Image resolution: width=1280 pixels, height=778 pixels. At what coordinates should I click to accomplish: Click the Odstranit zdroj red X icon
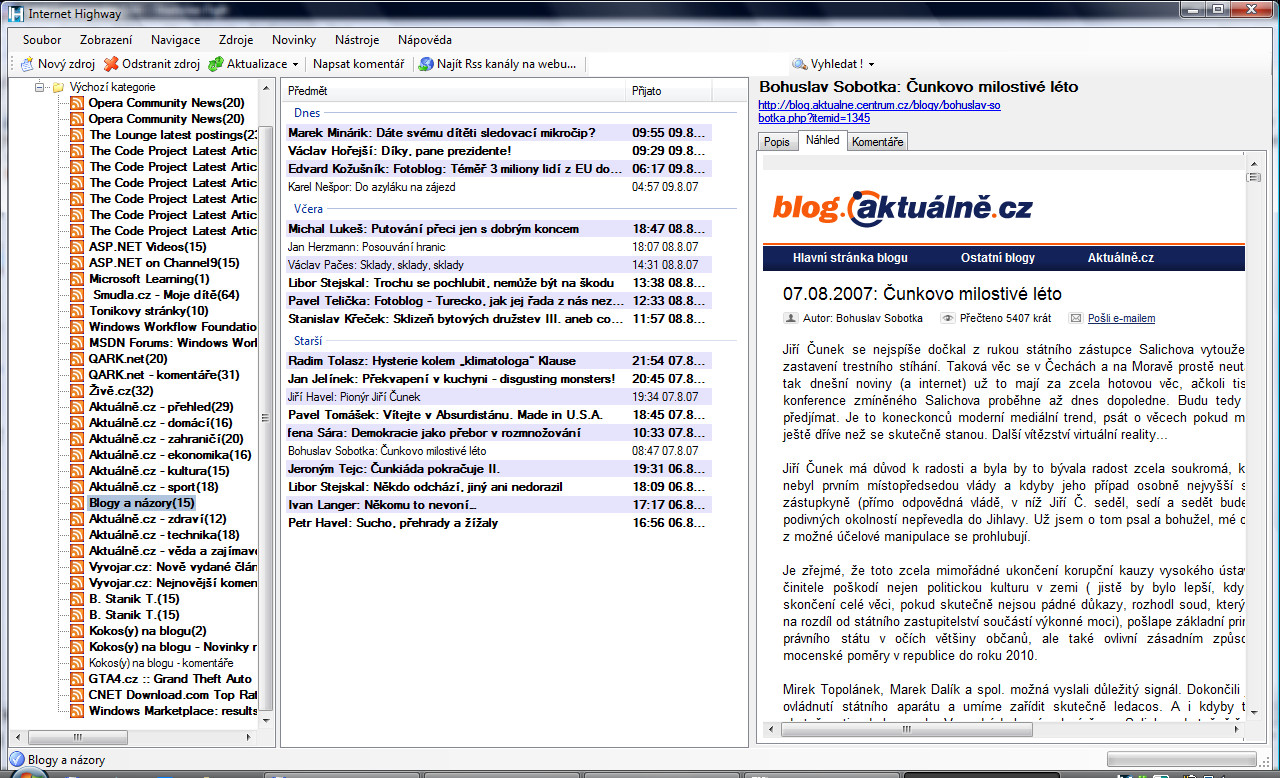click(111, 64)
